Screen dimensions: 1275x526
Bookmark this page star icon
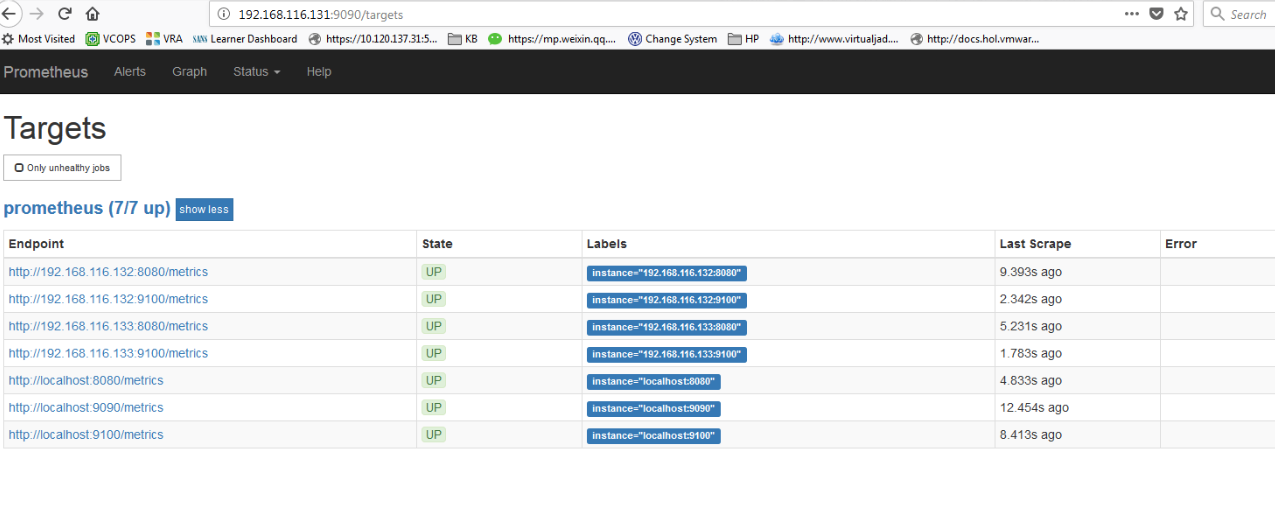coord(1181,14)
